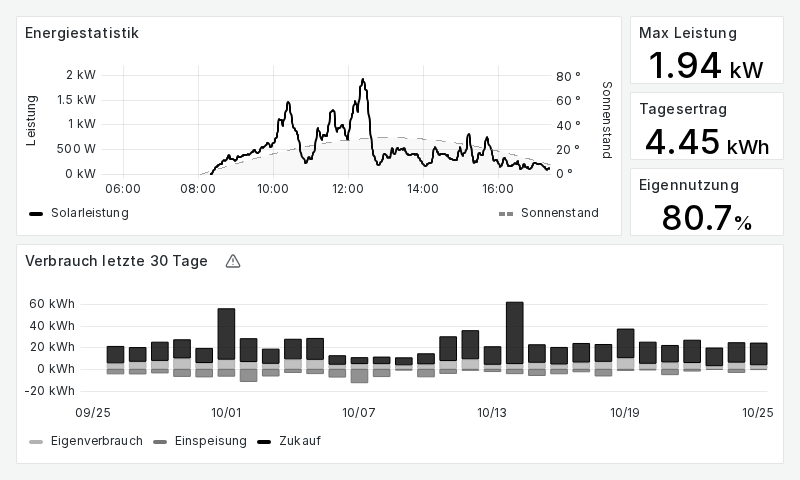Select the tallest bar in the consumption chart
The height and width of the screenshot is (480, 800).
(515, 332)
